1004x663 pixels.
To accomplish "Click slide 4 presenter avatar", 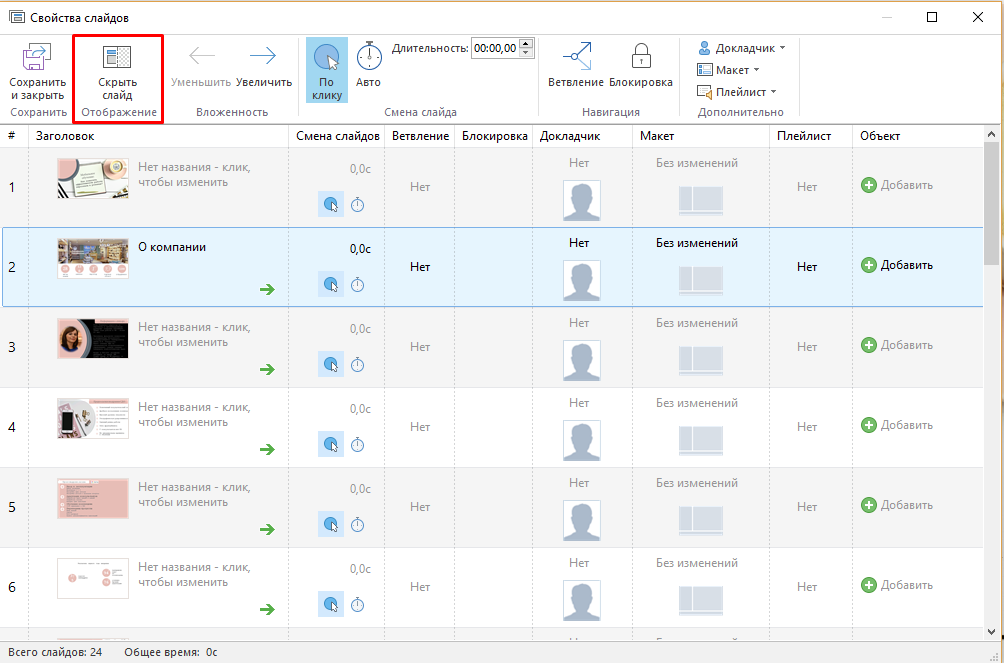I will (582, 441).
